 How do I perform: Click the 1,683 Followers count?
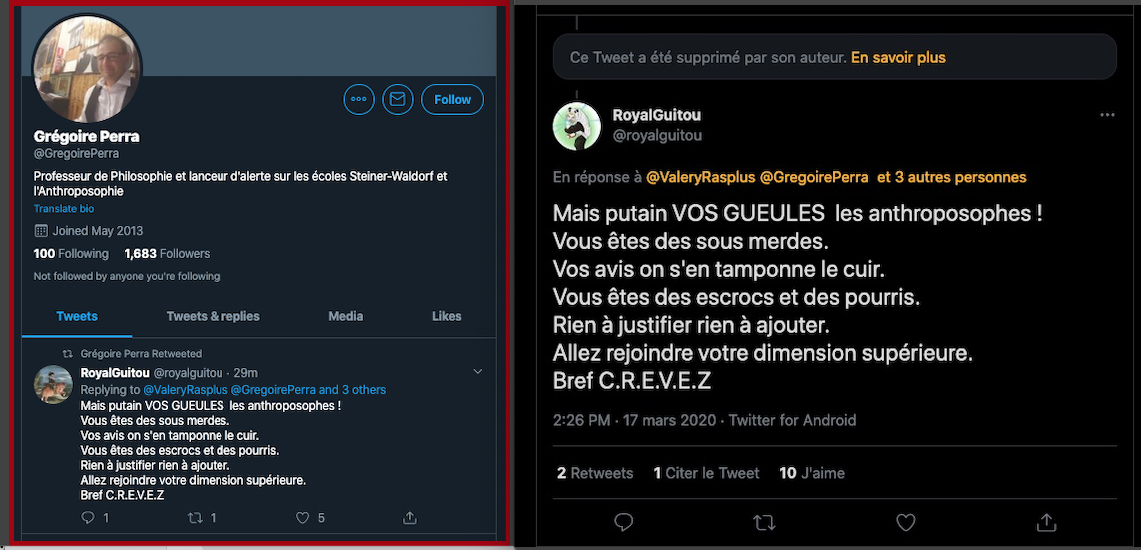(x=167, y=254)
